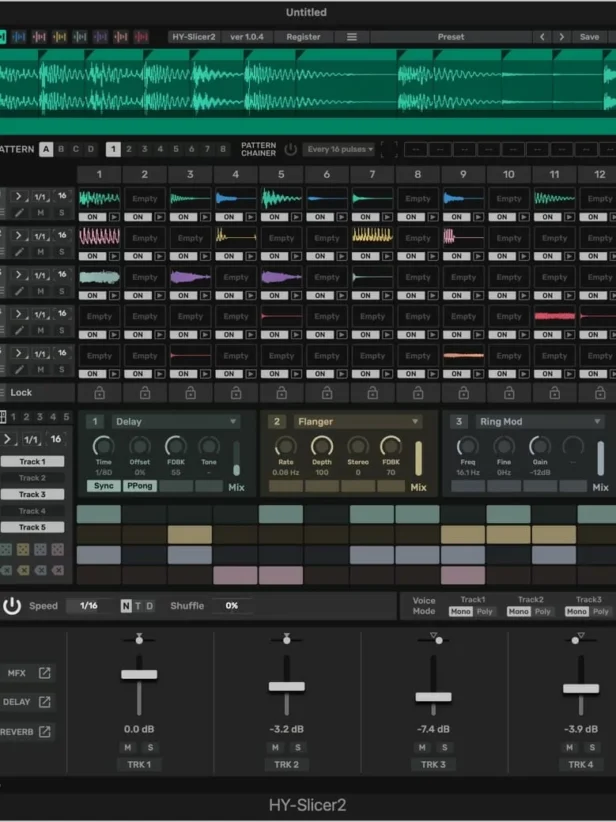
Task: Click the yellow clear delete icon
Action: [23, 570]
